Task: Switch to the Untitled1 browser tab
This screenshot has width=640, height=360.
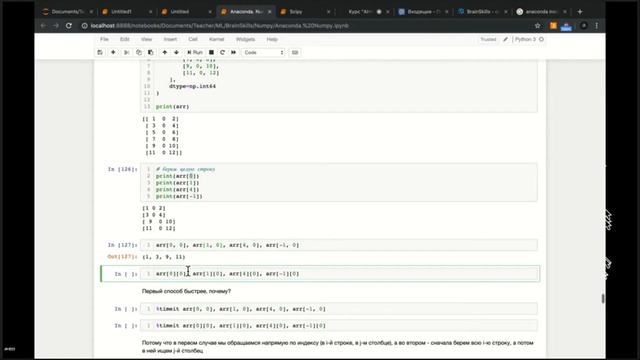Action: pyautogui.click(x=127, y=12)
